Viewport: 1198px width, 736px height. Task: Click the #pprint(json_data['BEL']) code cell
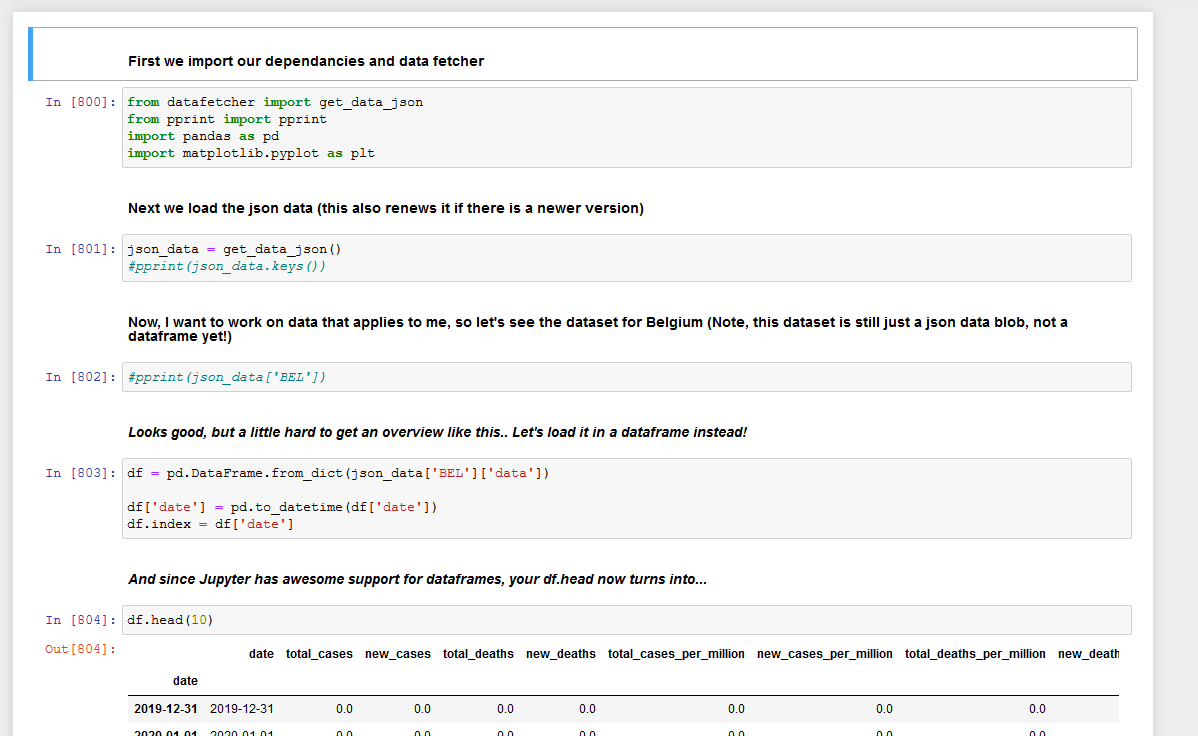pyautogui.click(x=626, y=377)
